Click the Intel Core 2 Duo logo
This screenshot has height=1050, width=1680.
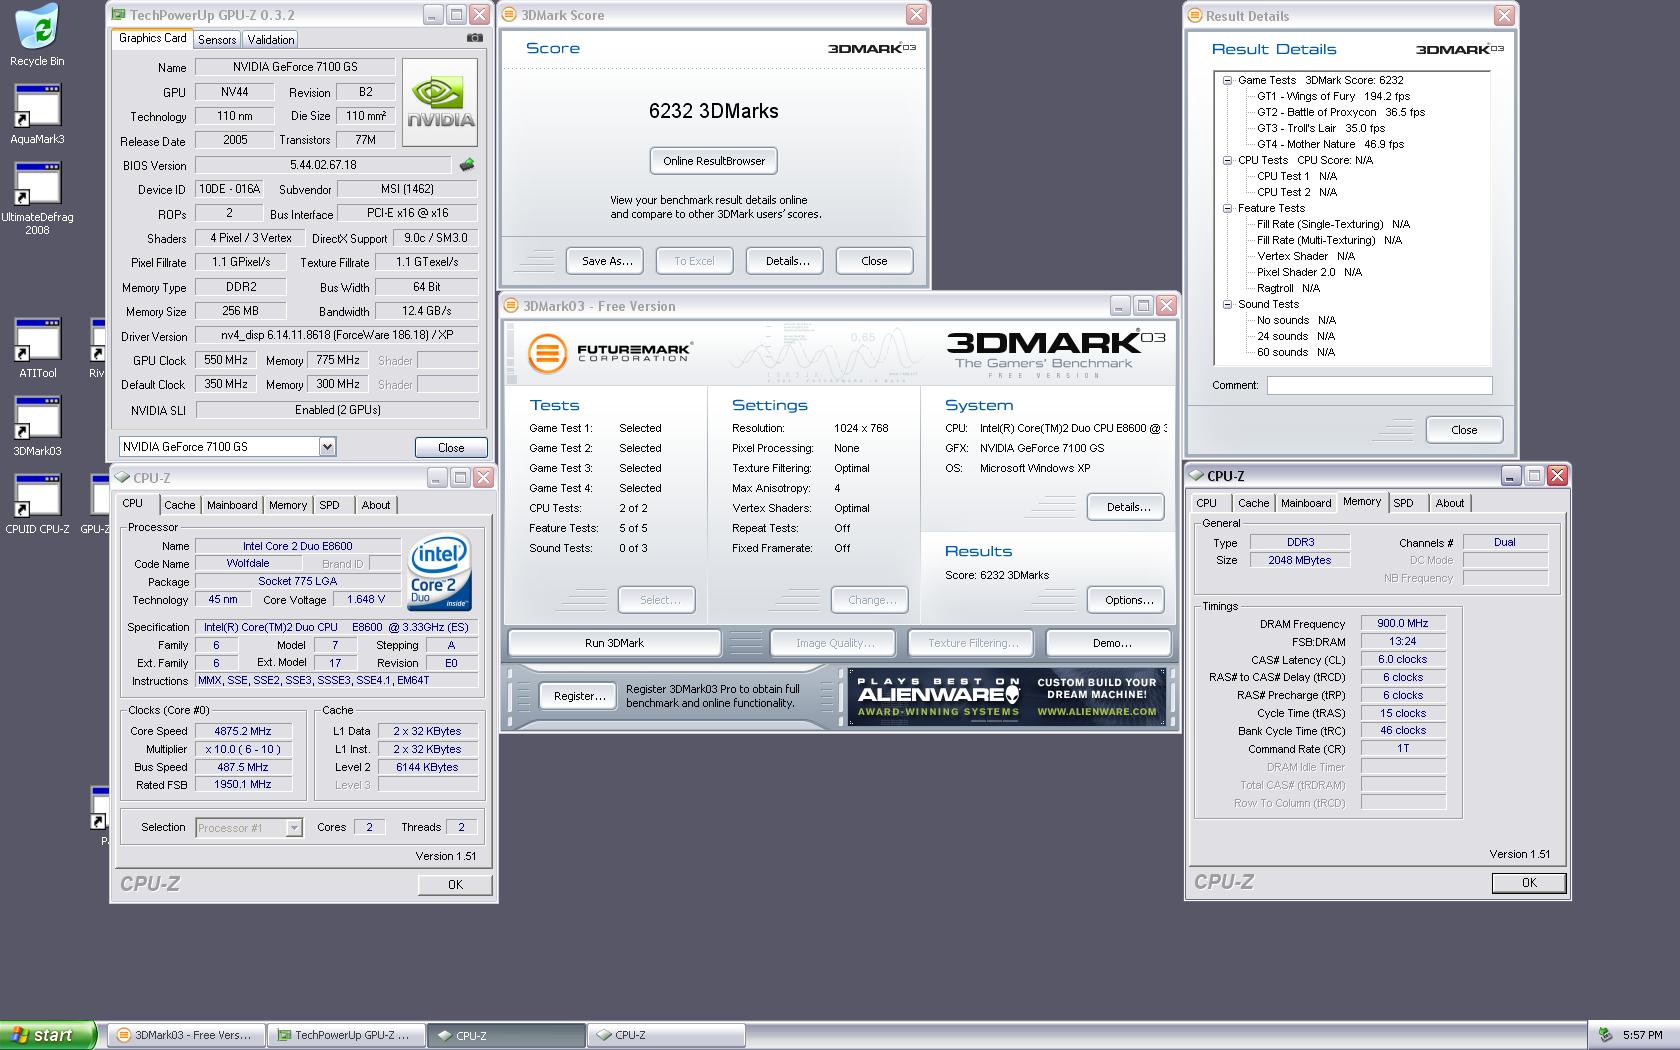[x=440, y=573]
